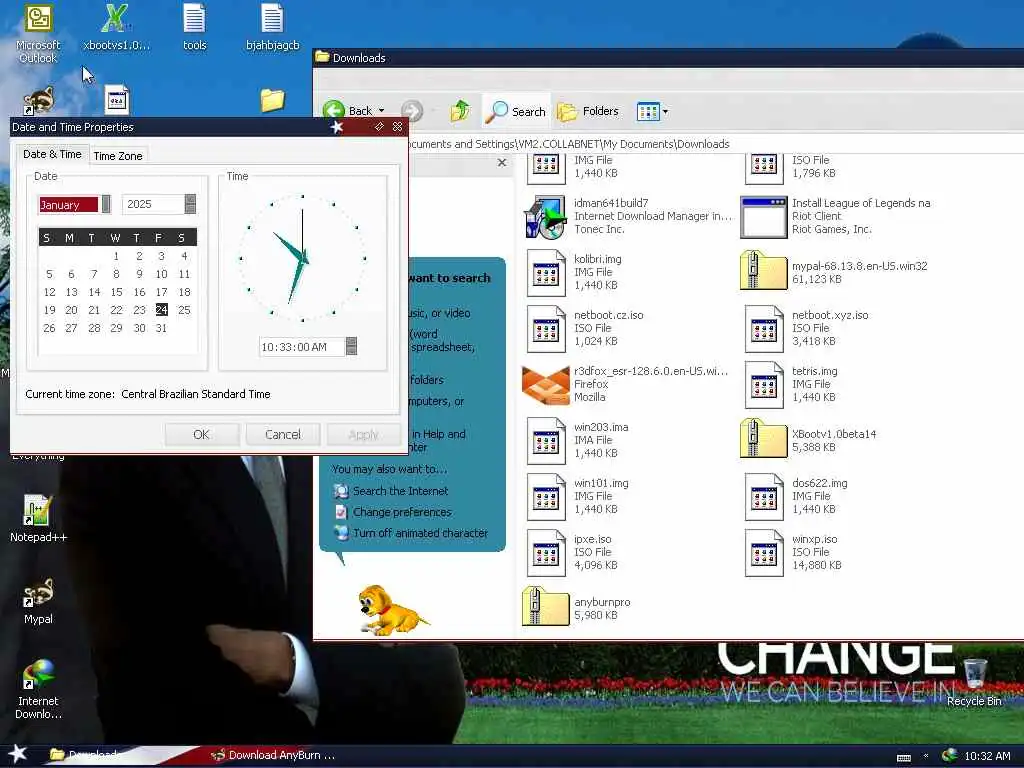Click the animated search dog character

click(392, 611)
